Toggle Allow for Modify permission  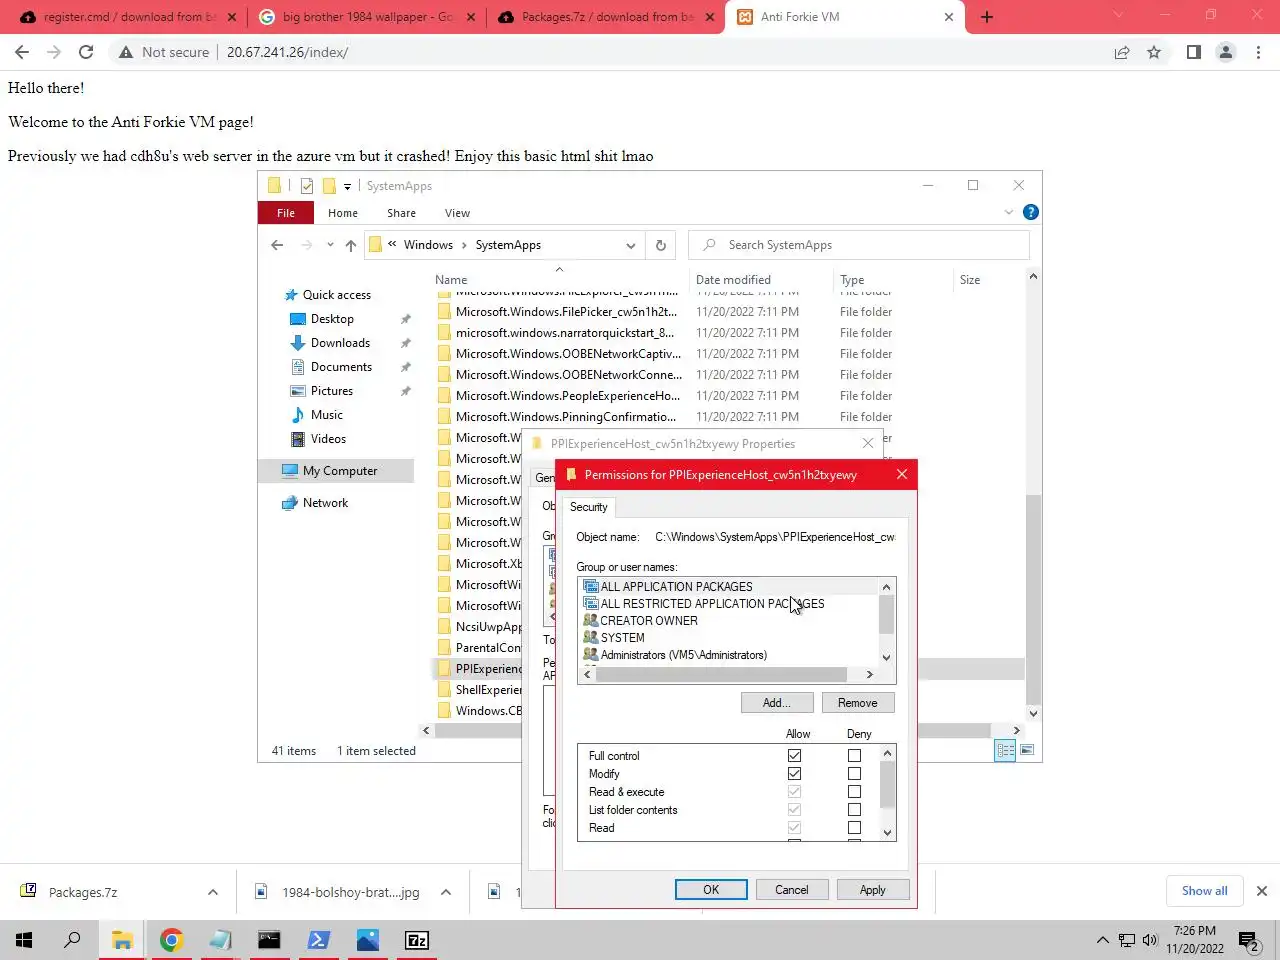coord(794,774)
